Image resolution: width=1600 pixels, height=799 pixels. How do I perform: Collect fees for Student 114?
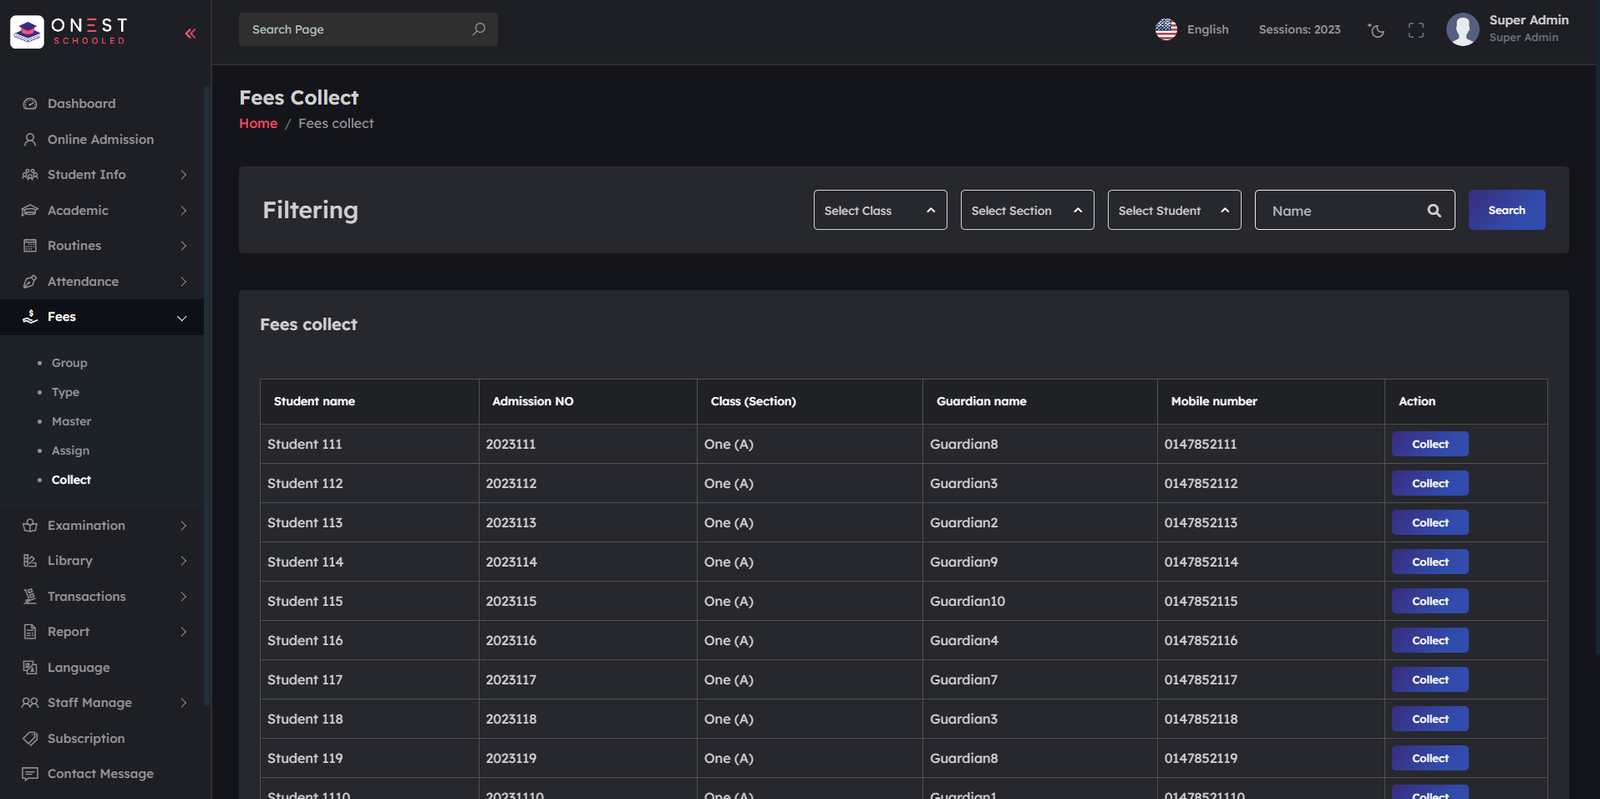click(1430, 562)
